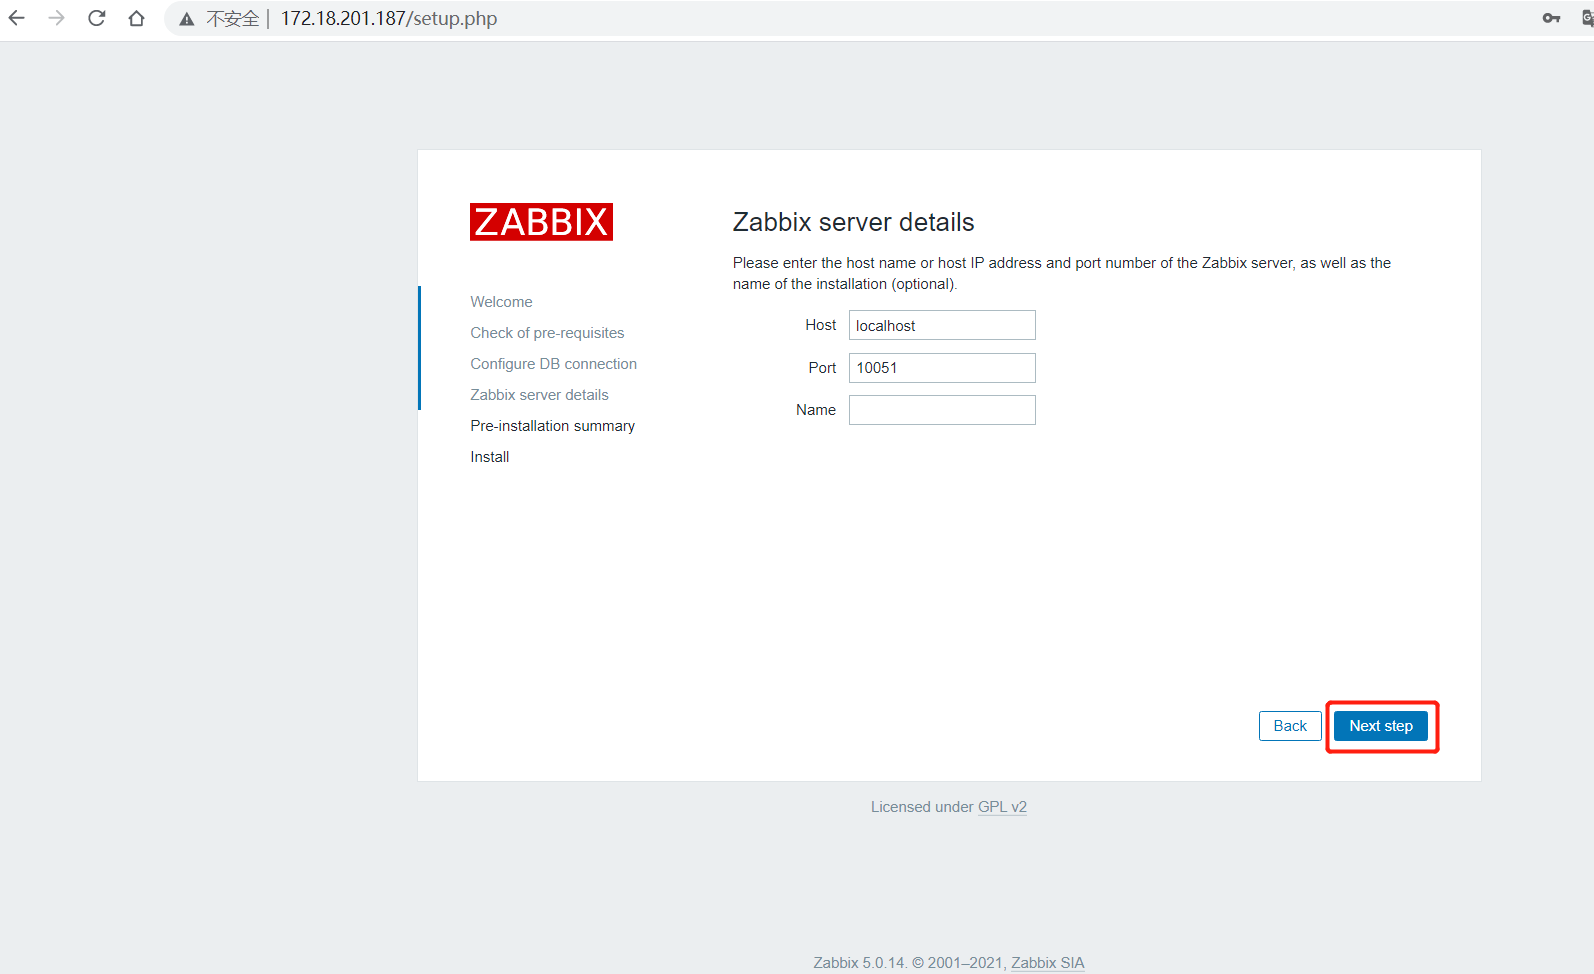Click the browser forward arrow
The width and height of the screenshot is (1594, 974).
pos(57,18)
